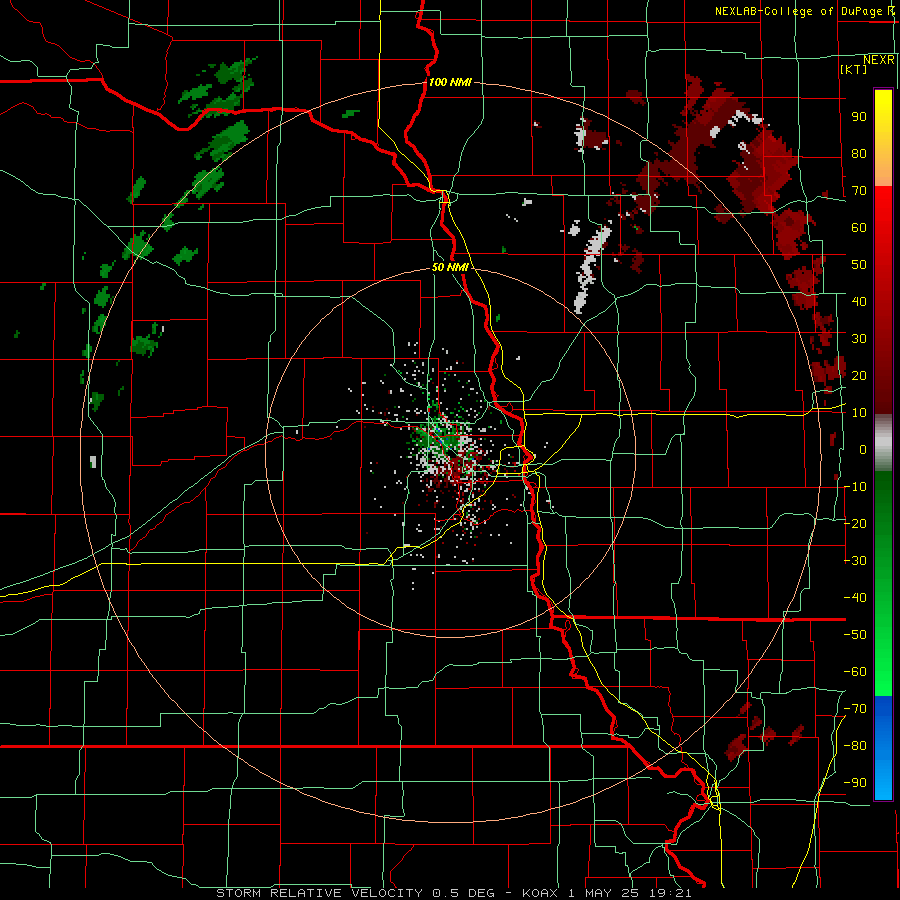Screen dimensions: 900x900
Task: Click the KOAX station identifier in caption
Action: point(541,893)
